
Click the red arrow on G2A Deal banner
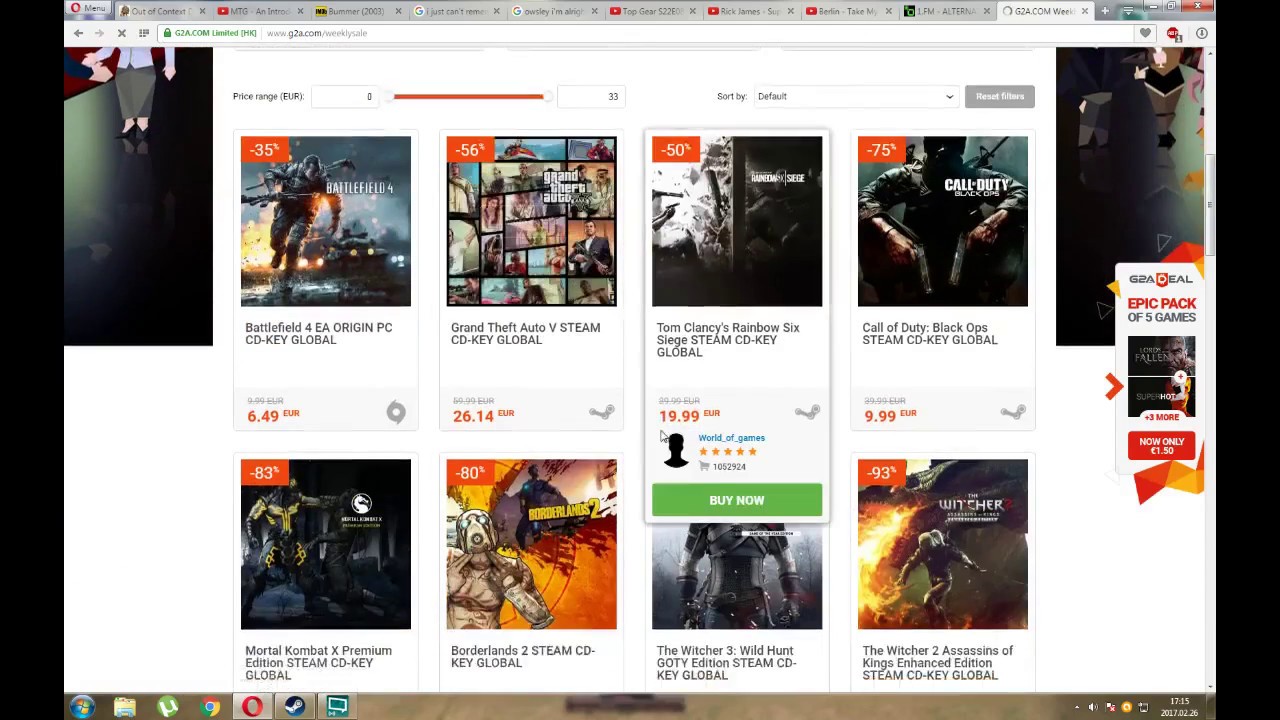click(1114, 387)
